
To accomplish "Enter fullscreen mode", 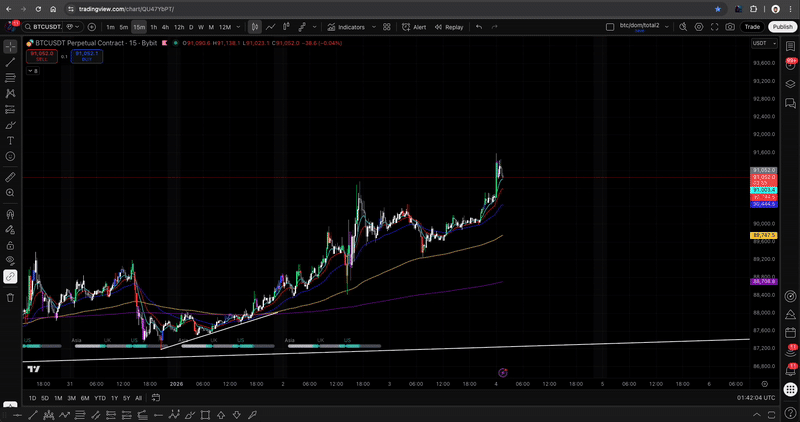I will coord(714,27).
